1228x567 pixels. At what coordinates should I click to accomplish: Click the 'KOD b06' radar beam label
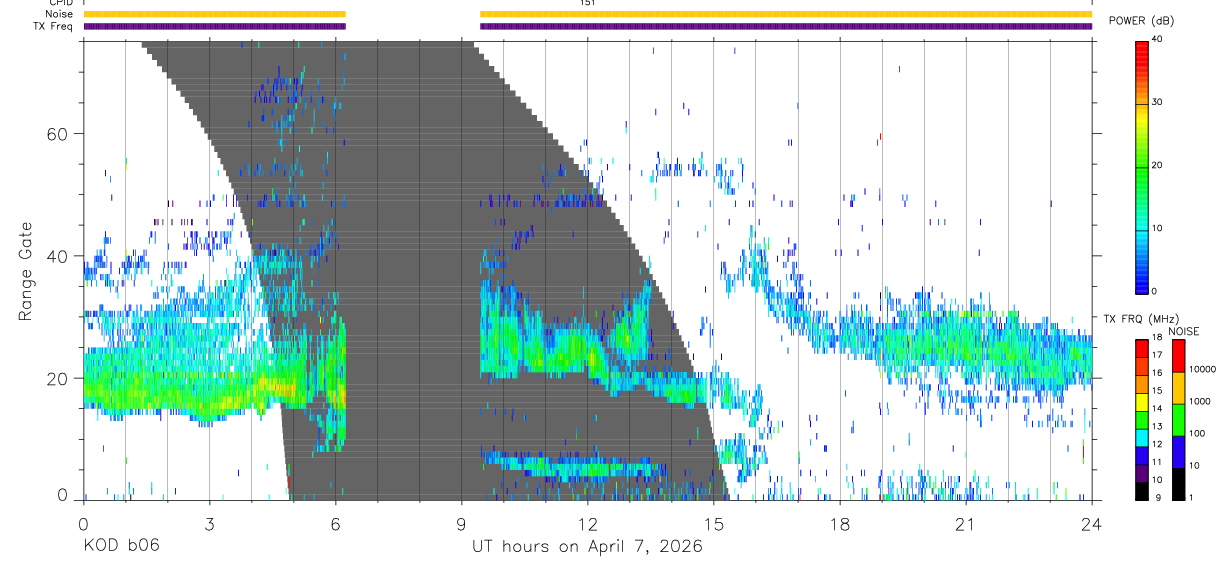[120, 547]
